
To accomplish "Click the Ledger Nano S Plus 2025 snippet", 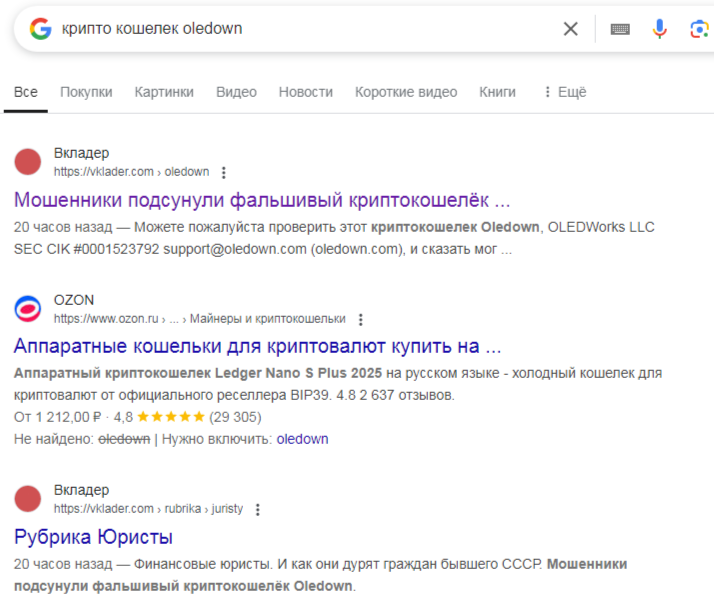I will point(298,373).
